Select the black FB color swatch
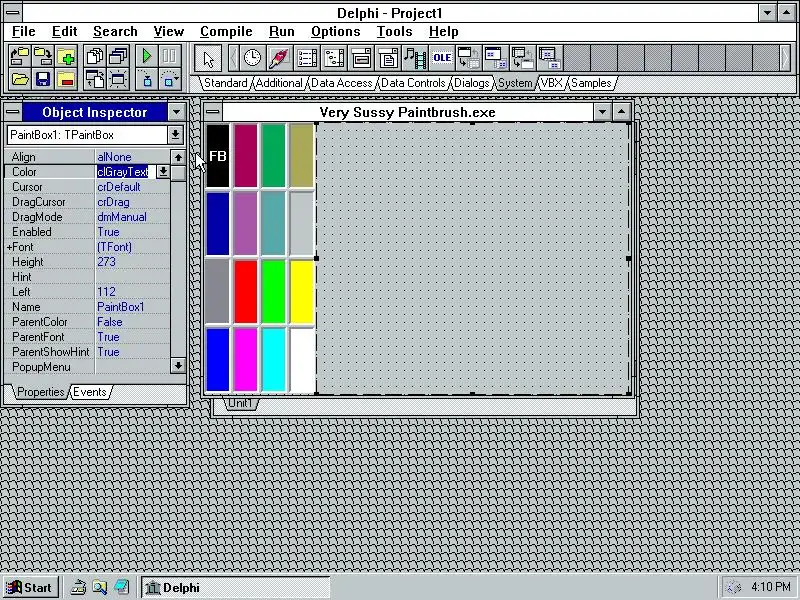The image size is (800, 600). point(218,155)
